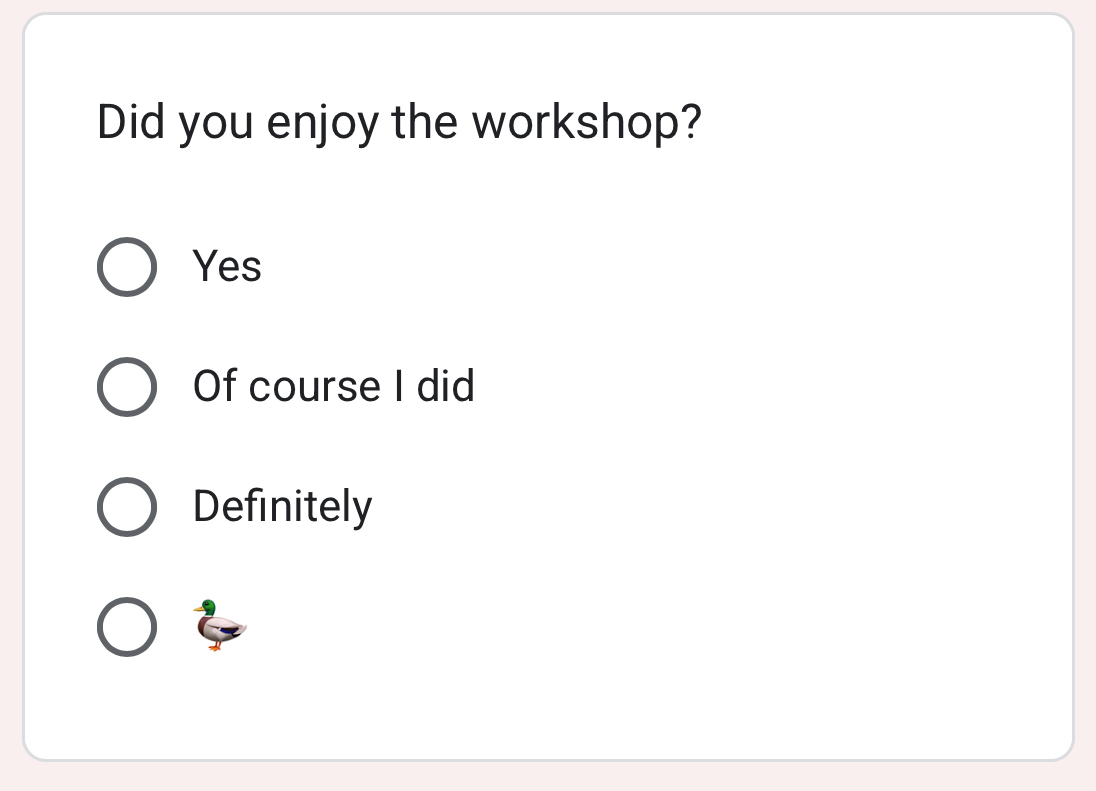1096x791 pixels.
Task: Choose the "Of course I did" radio button
Action: coord(127,386)
